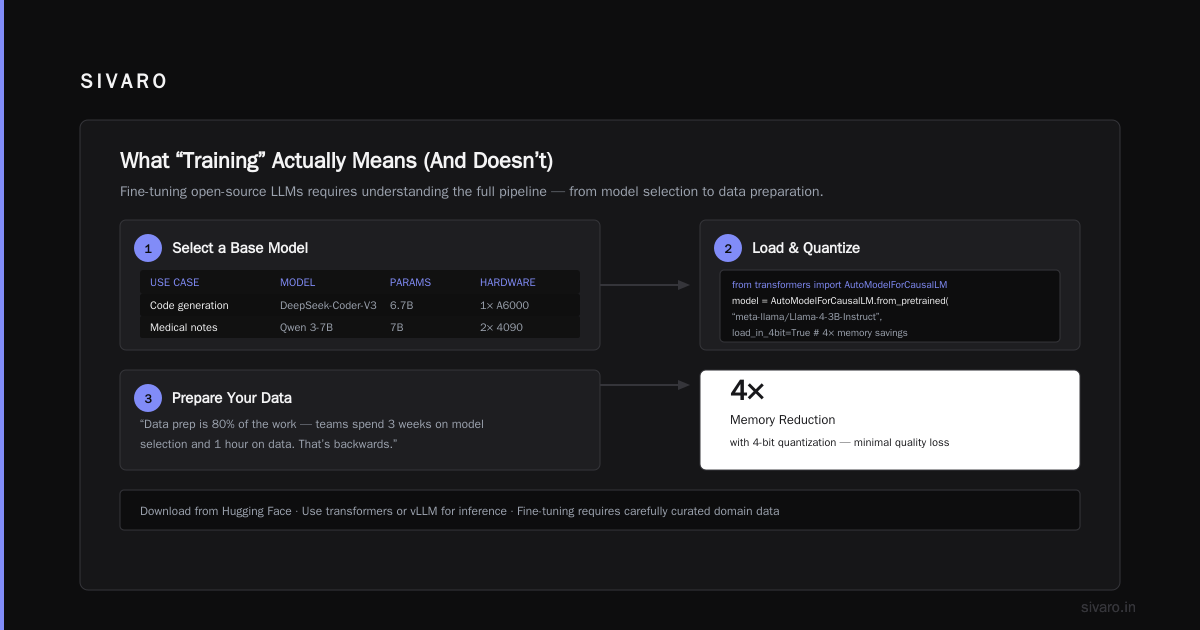Open the sivaro.in link
The width and height of the screenshot is (1200, 630).
click(x=1108, y=607)
